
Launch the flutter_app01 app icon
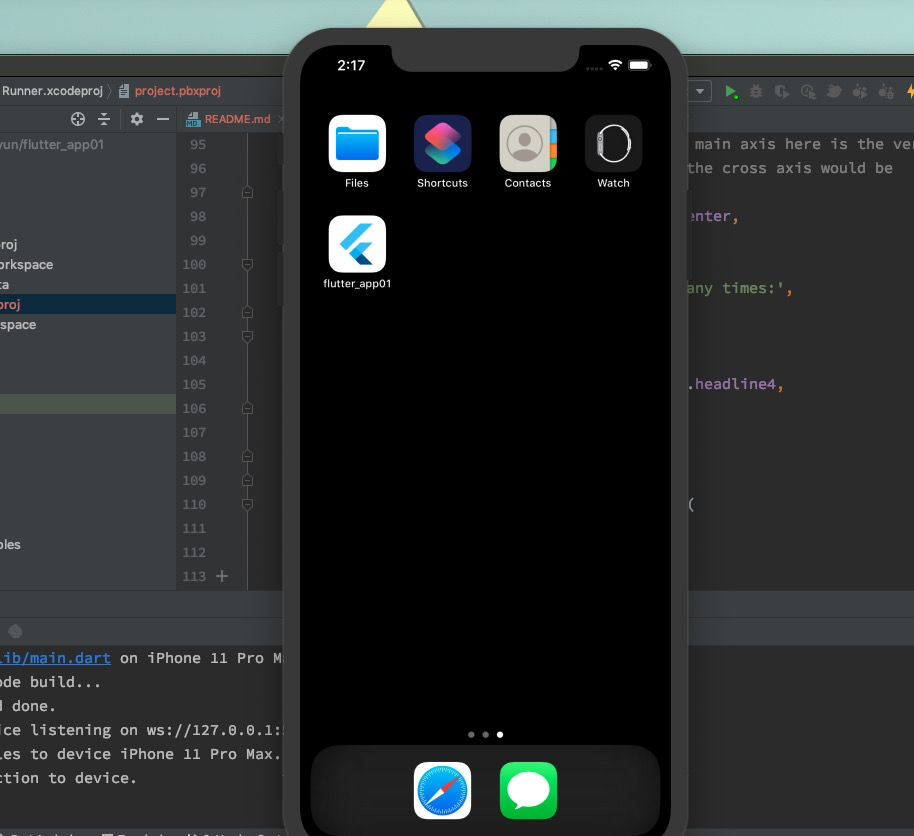[357, 244]
